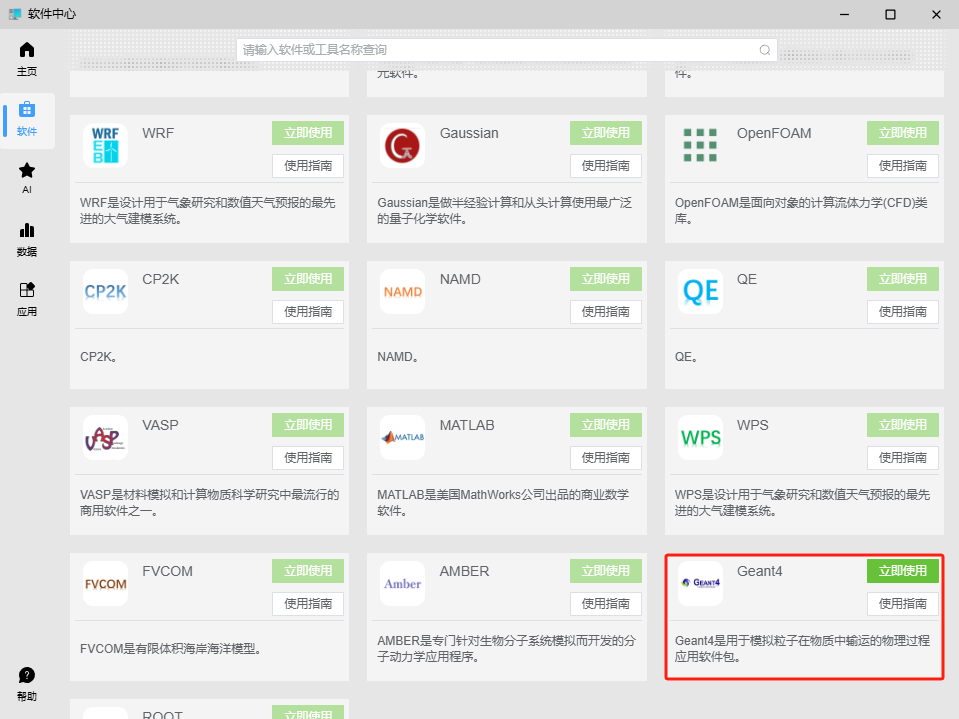959x719 pixels.
Task: Focus the software name search field
Action: pyautogui.click(x=506, y=50)
